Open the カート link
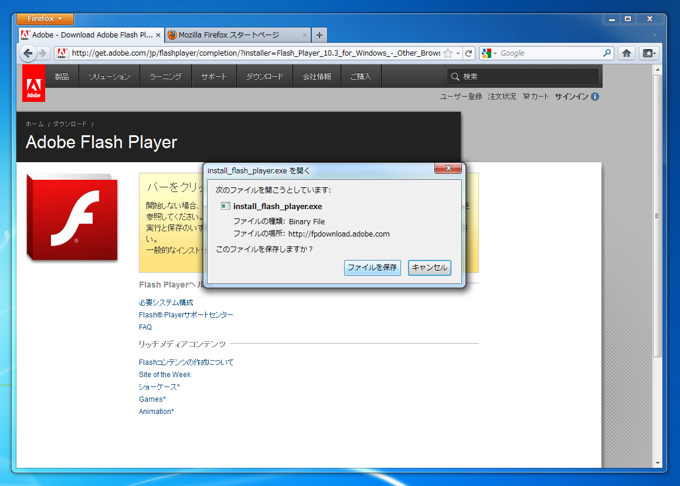 click(x=536, y=97)
